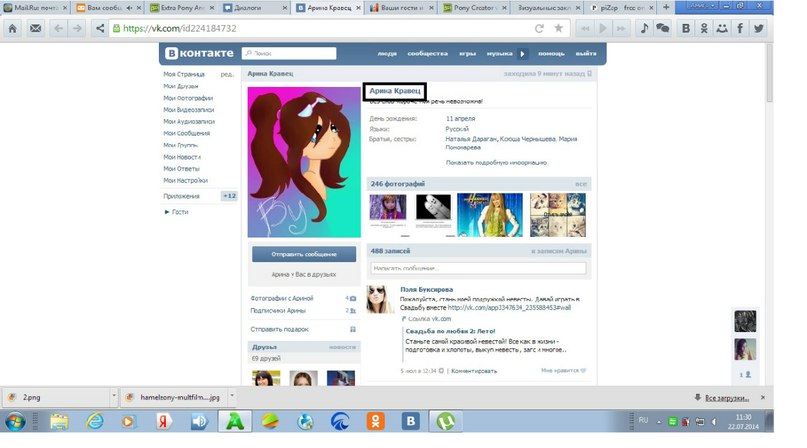Click the next track button in toolbar
Screen dimensions: 807x448
(621, 29)
